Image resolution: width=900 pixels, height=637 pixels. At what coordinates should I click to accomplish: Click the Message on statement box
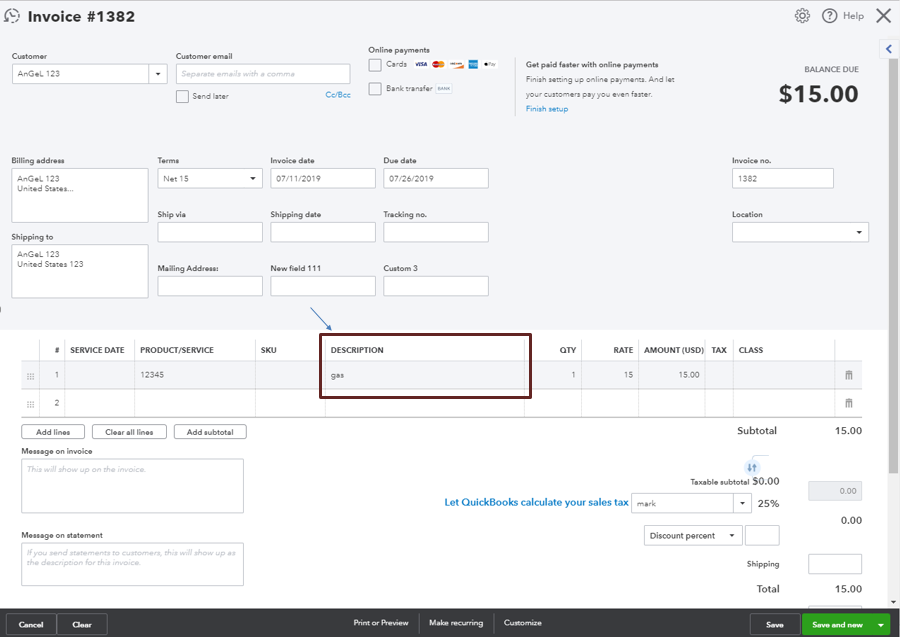[x=132, y=564]
